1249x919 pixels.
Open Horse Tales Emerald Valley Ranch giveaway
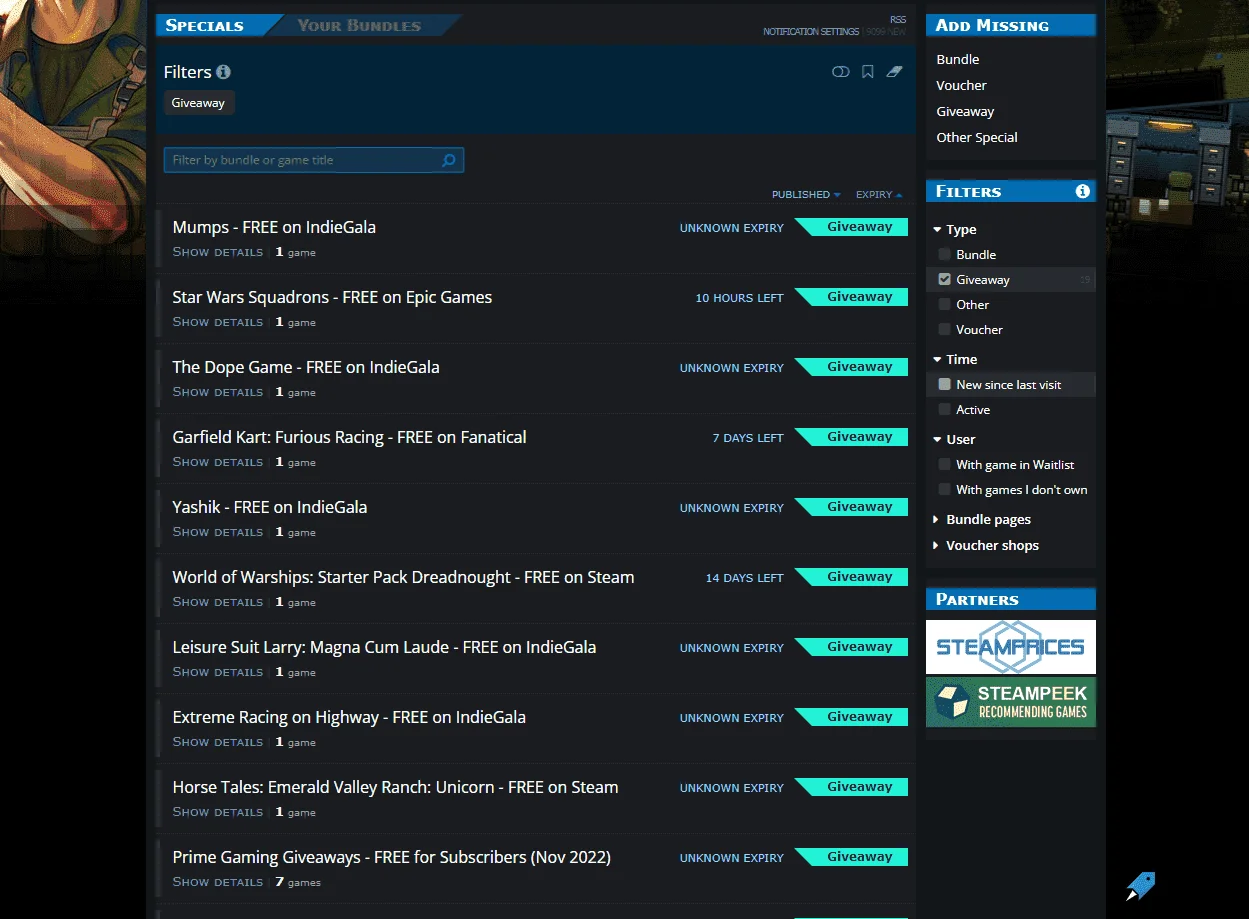(x=395, y=787)
